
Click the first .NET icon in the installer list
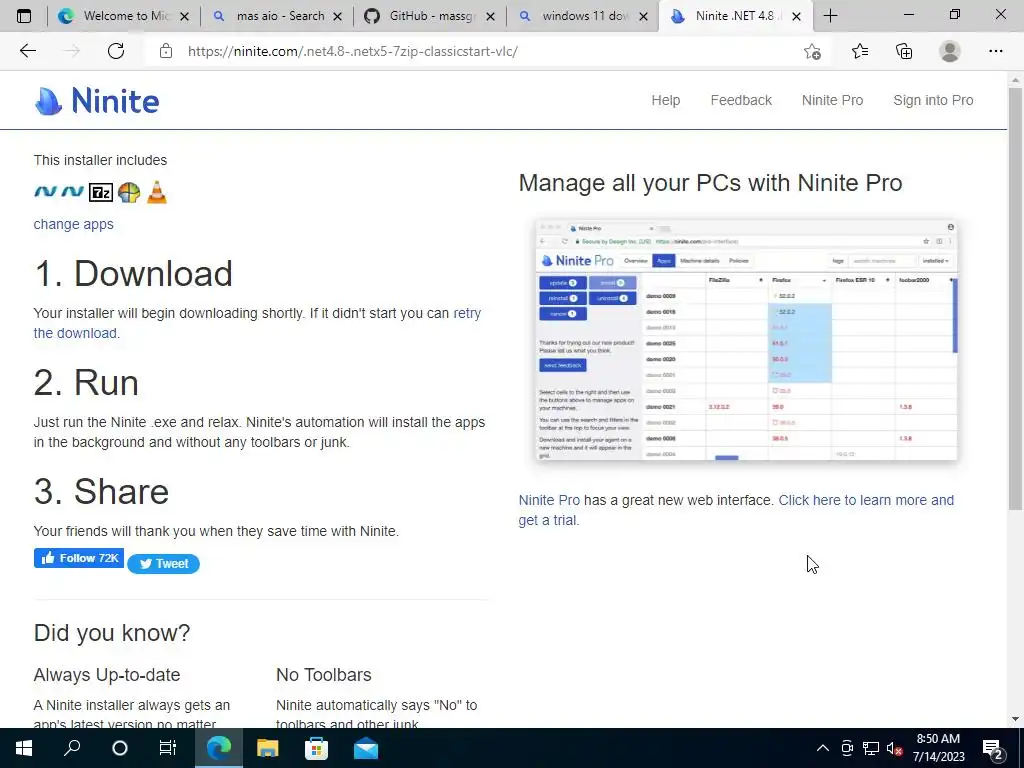[x=45, y=191]
